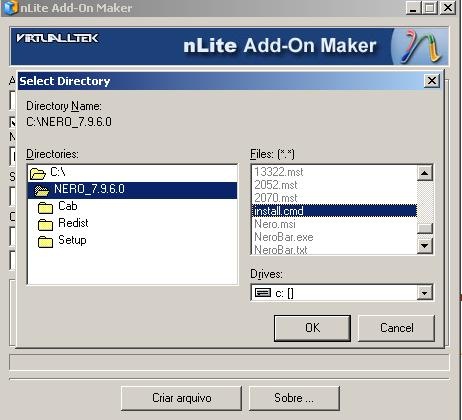Click the nLite Add-On Maker title bar icon
The image size is (462, 420).
point(10,7)
